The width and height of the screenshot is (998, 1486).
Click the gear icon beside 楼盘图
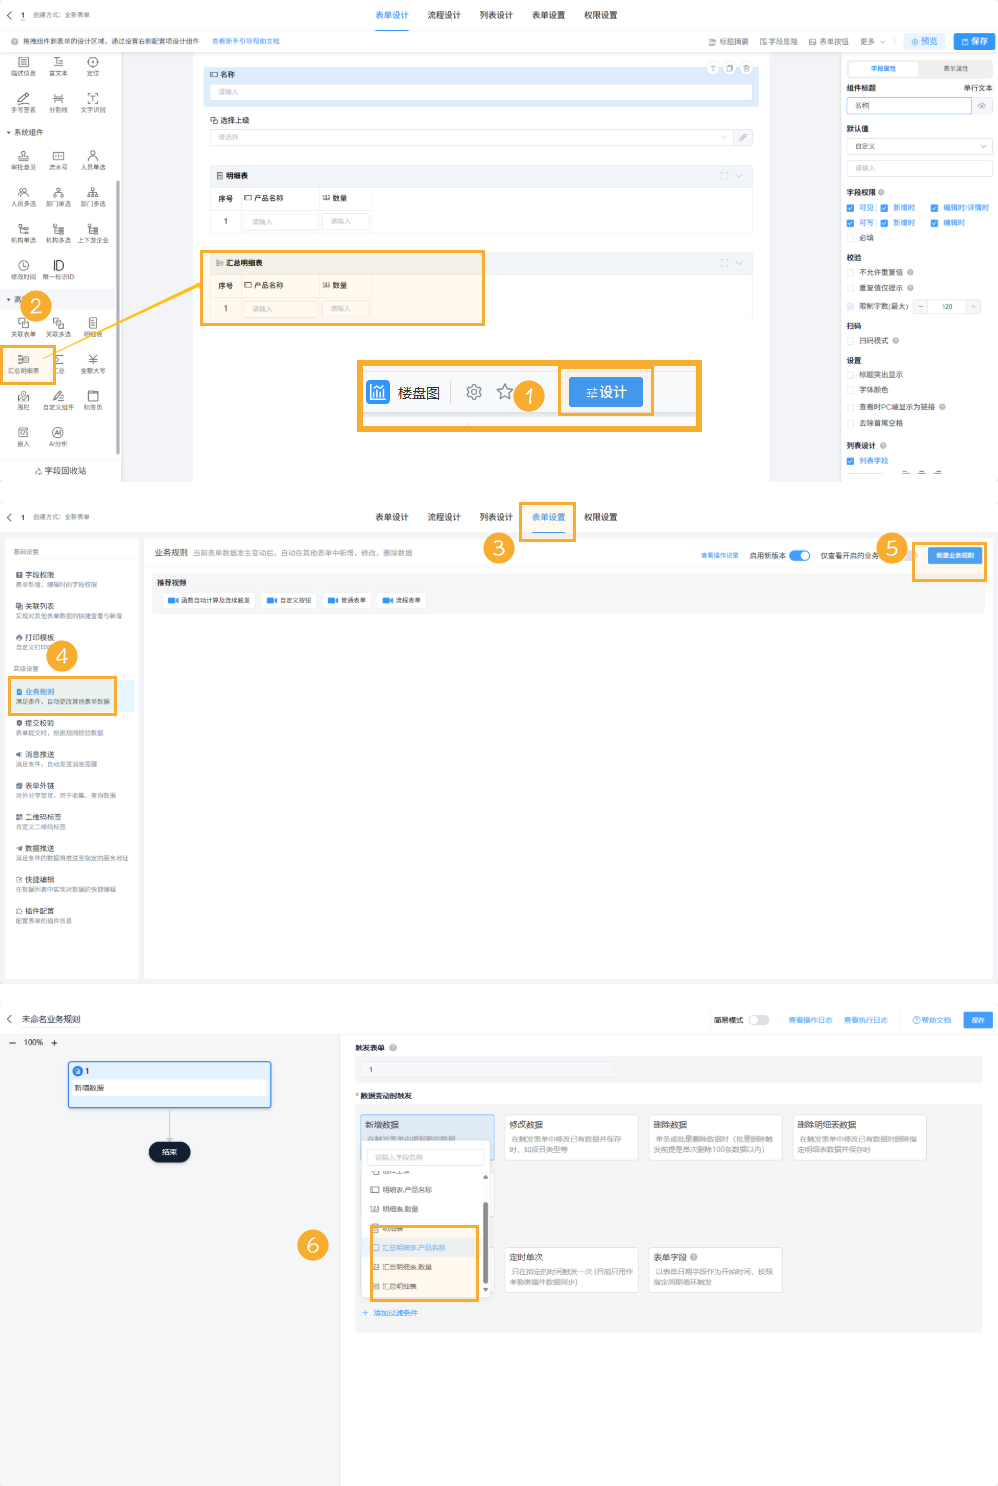474,392
